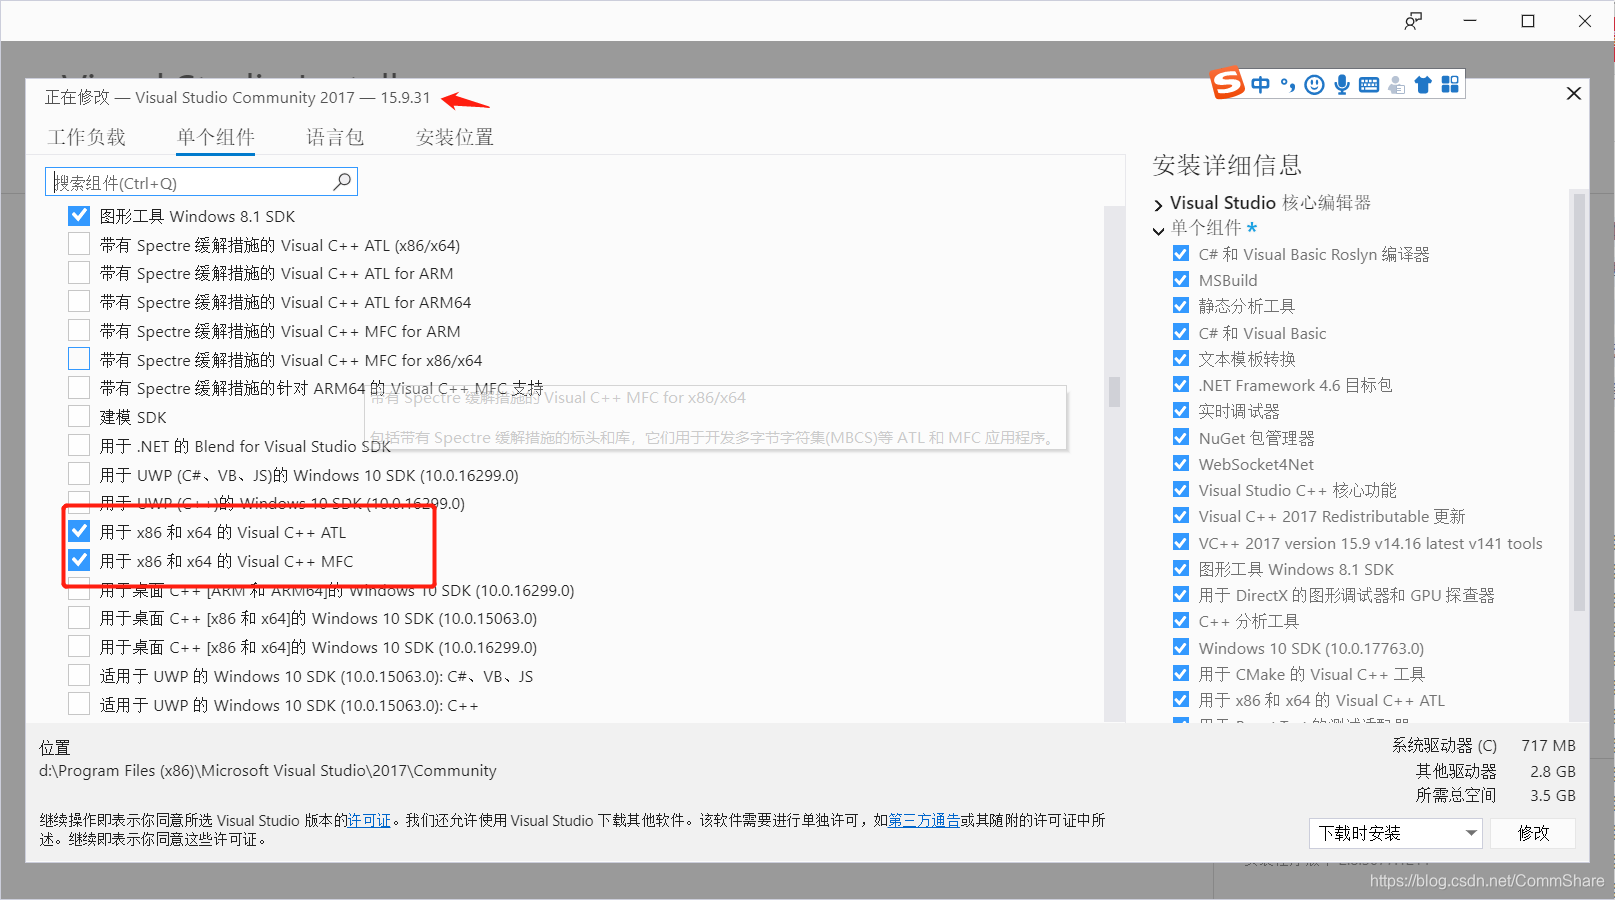Uncheck 用于 x86 和 x64 的 Visual C++ MFC

79,560
